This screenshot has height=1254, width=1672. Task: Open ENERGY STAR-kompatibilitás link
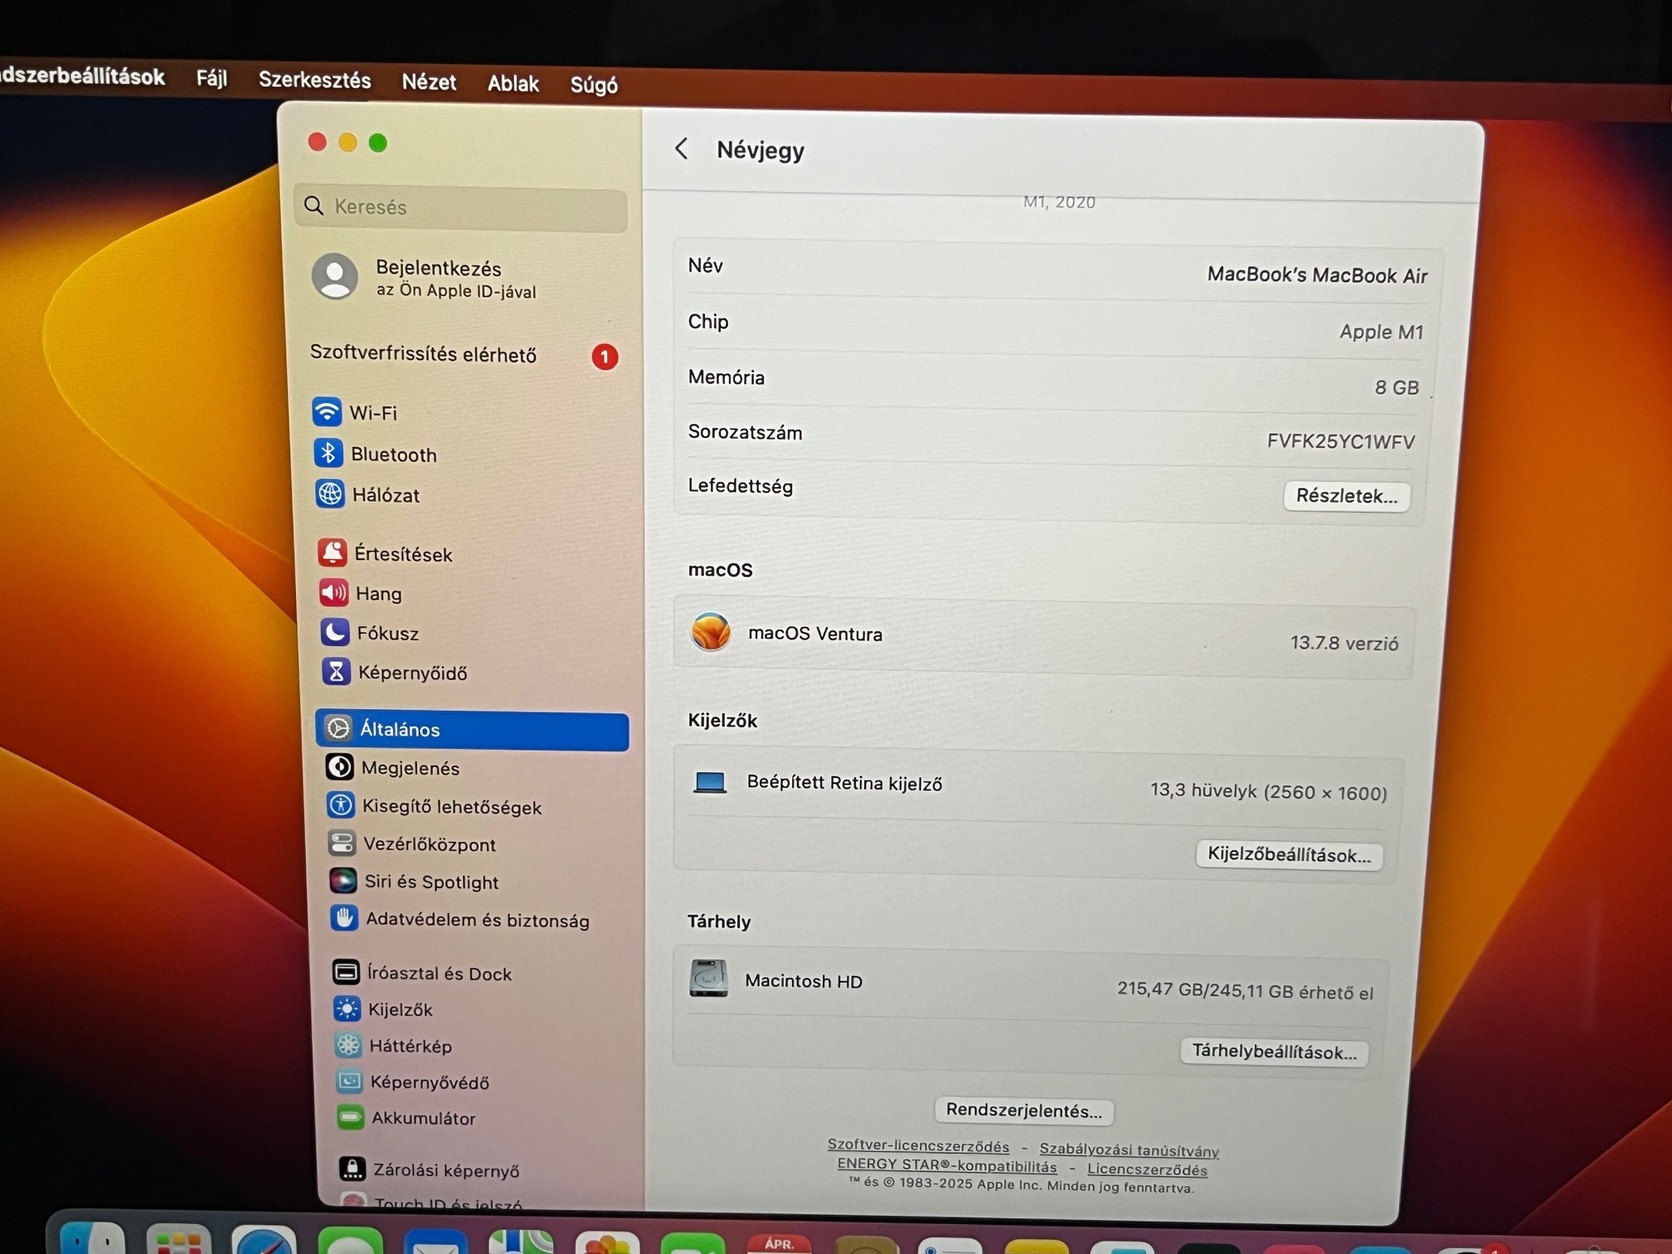pos(947,1165)
